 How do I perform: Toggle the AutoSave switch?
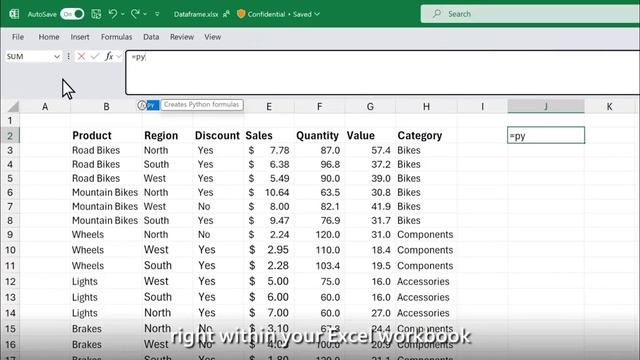[72, 14]
